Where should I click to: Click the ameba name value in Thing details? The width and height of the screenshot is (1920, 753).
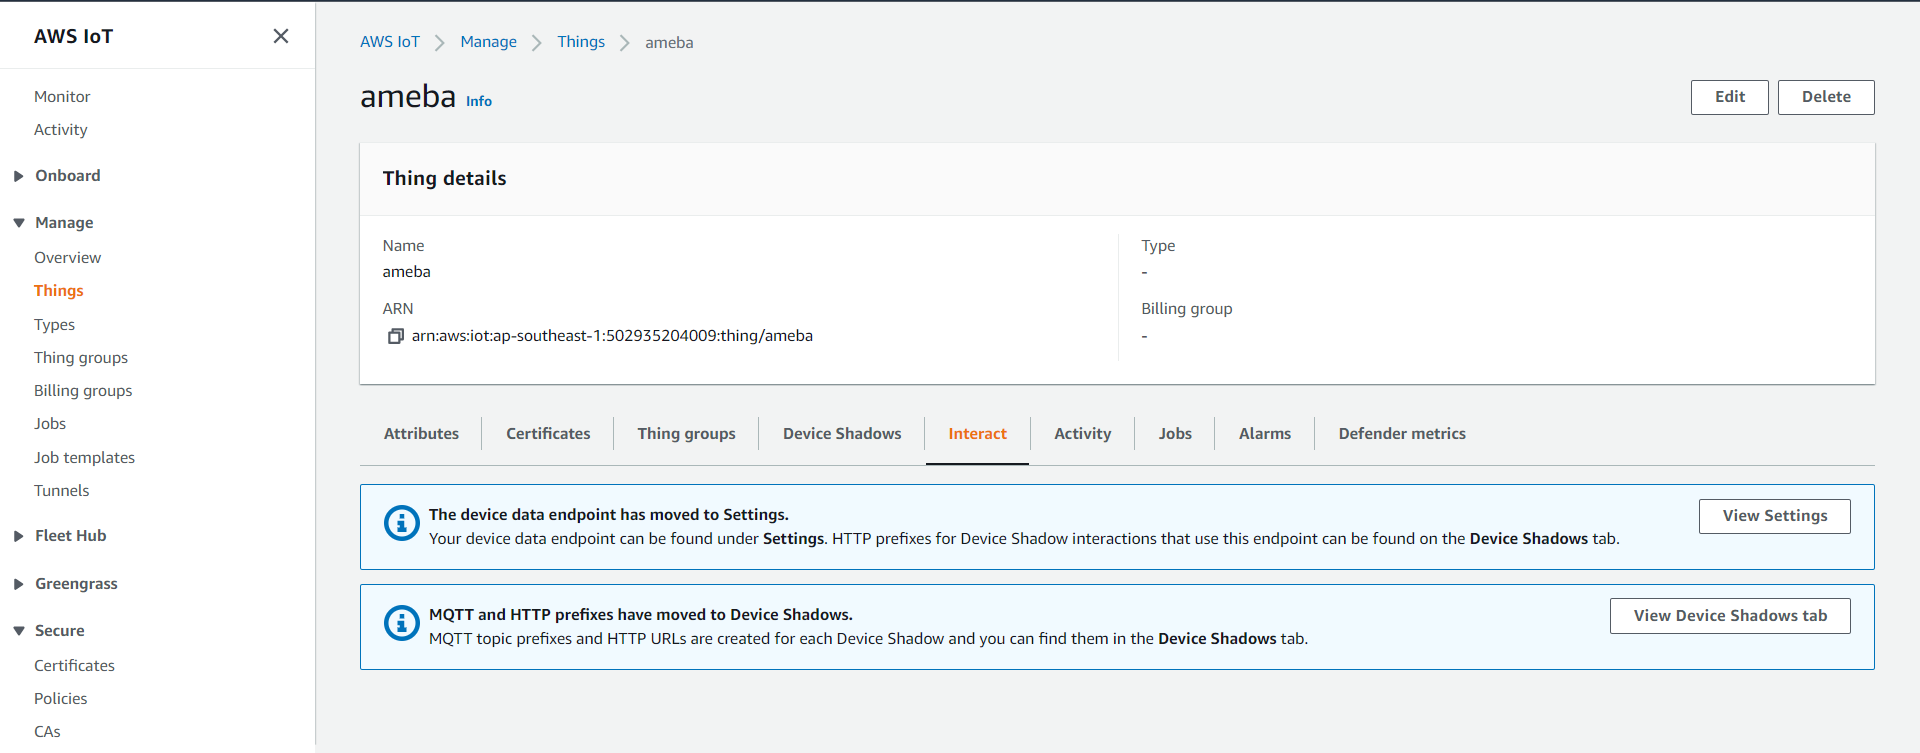point(407,272)
